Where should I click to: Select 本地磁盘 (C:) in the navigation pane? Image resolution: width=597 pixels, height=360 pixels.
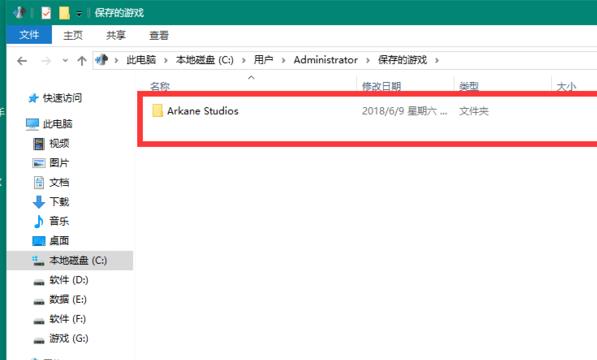(x=78, y=260)
